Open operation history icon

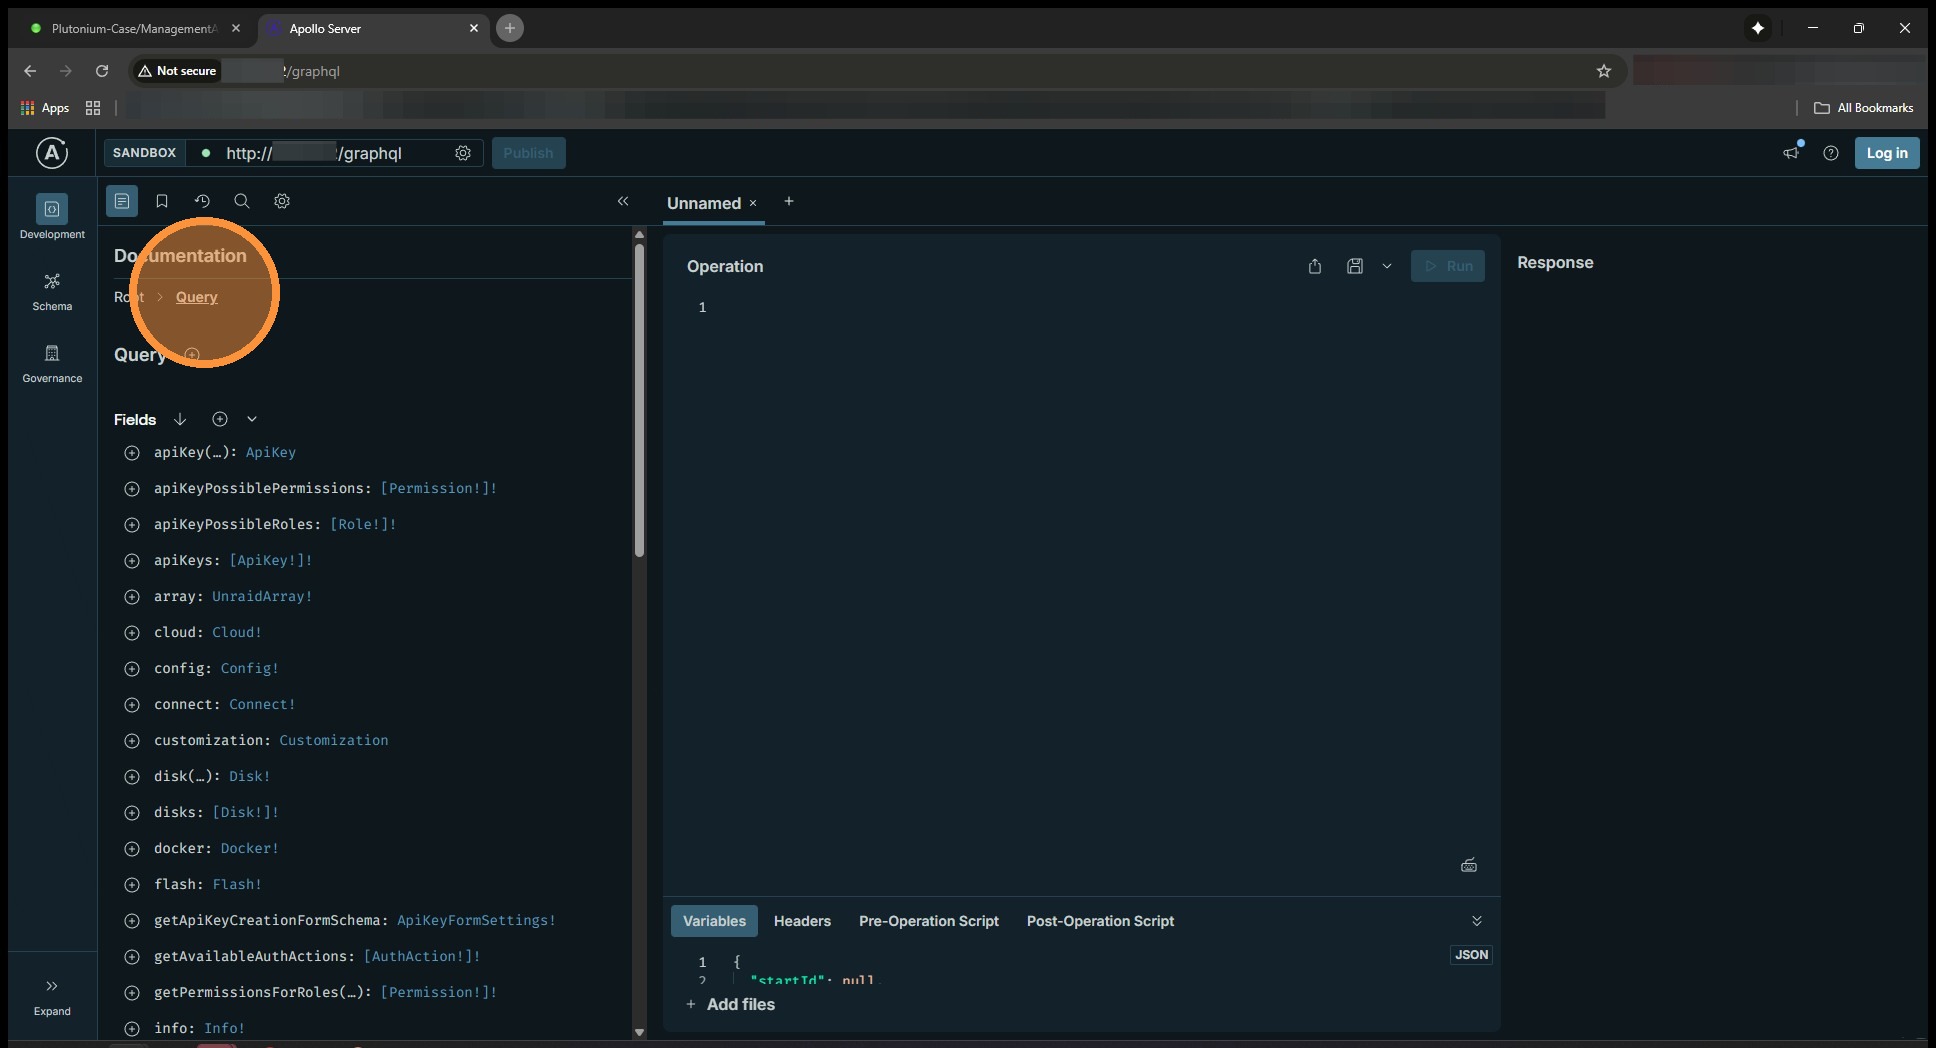click(x=202, y=201)
